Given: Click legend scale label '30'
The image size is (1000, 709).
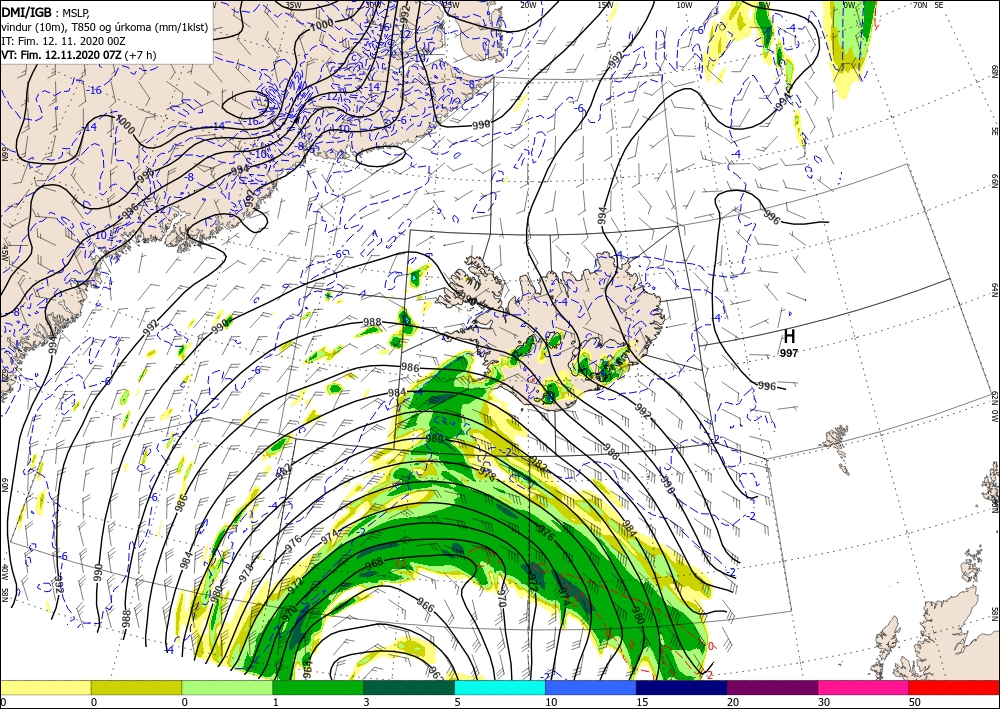Looking at the screenshot, I should coord(824,702).
